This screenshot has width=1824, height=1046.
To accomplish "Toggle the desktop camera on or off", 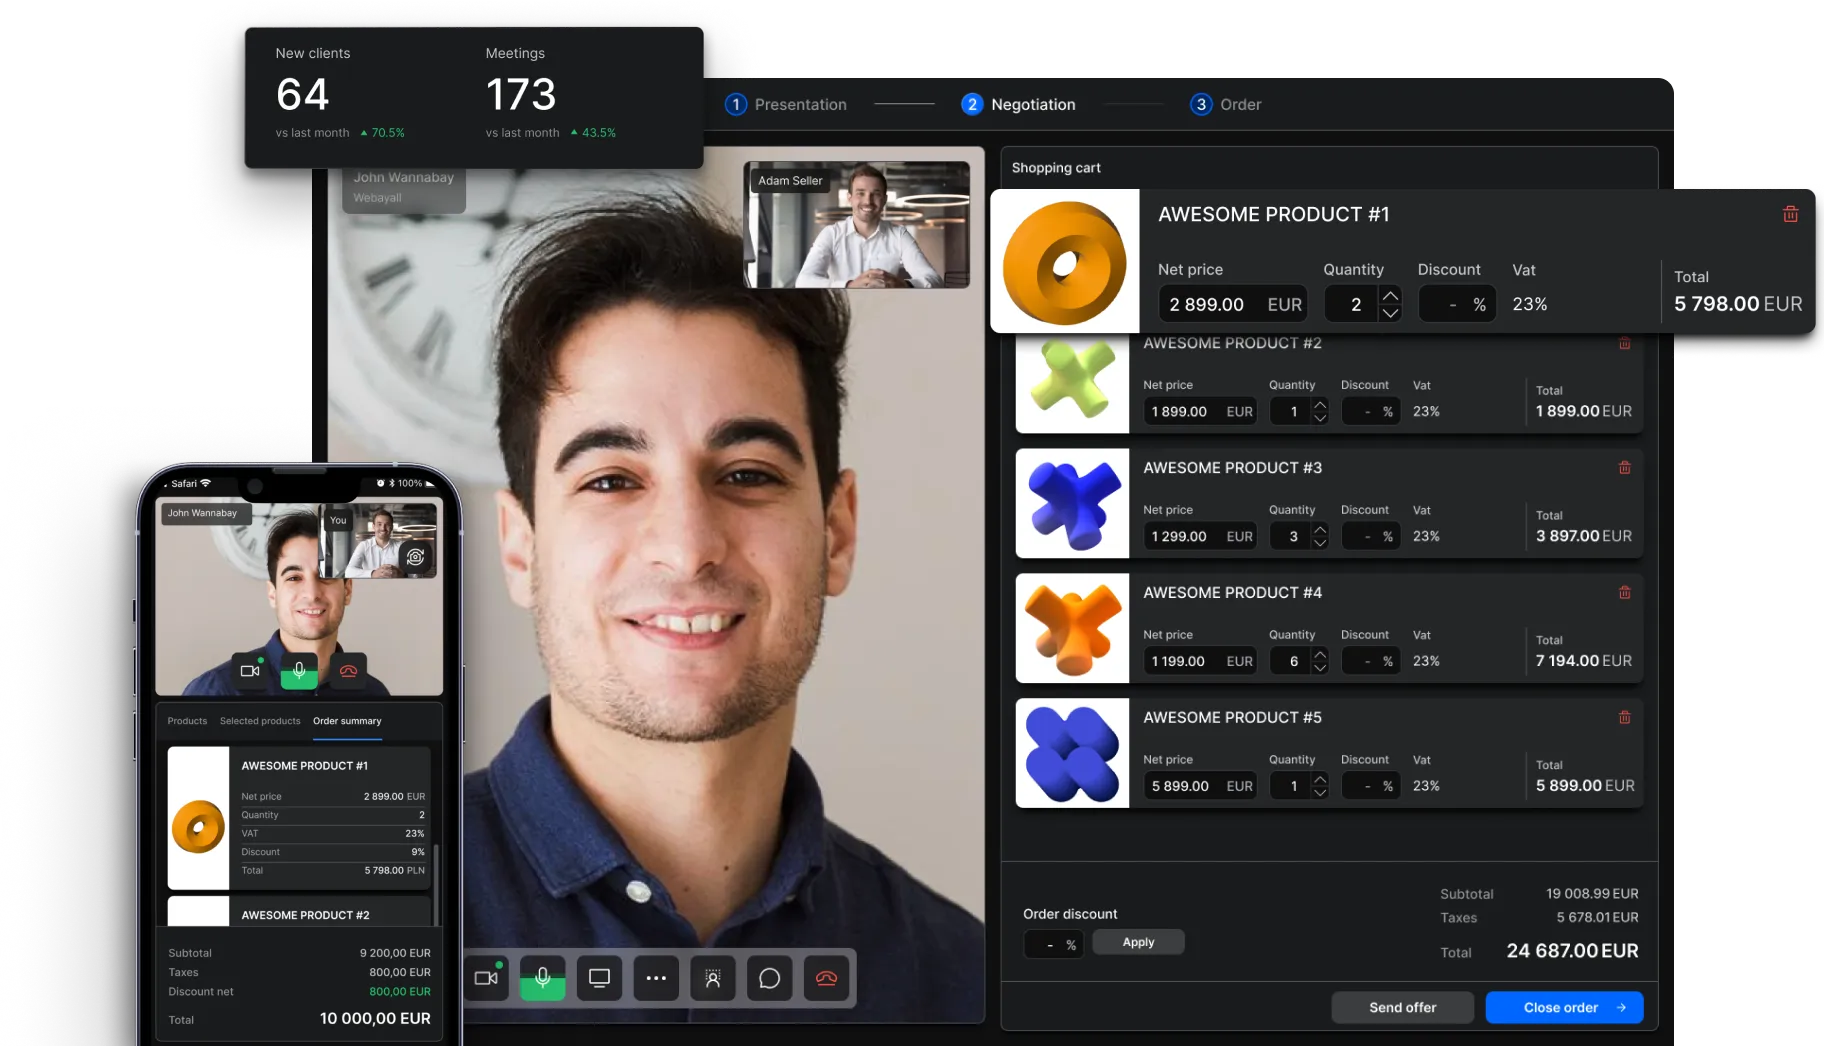I will tap(486, 978).
